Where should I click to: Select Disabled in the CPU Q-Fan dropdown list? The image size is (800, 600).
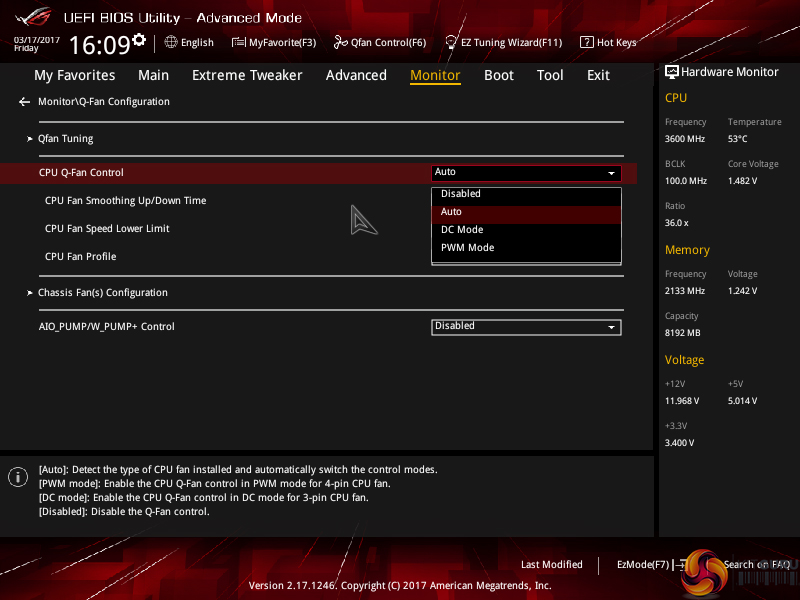click(461, 194)
